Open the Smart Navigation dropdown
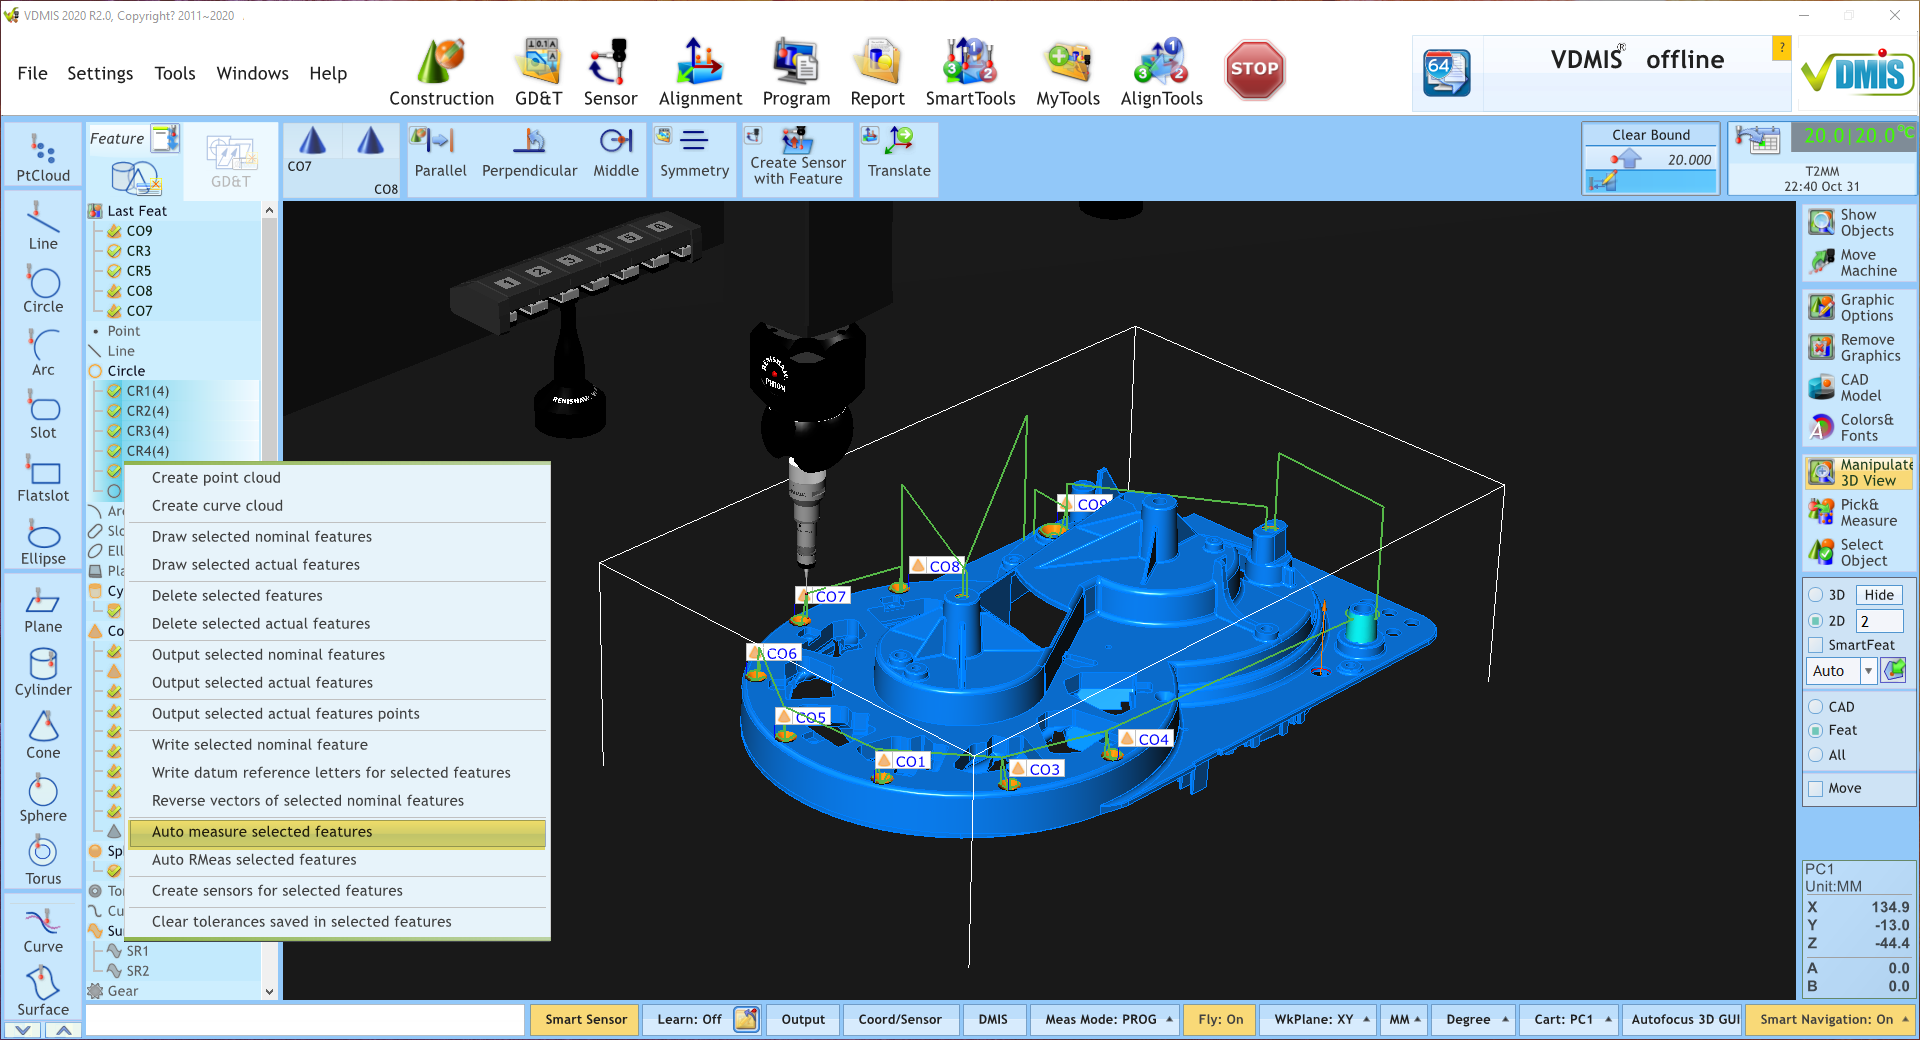1920x1040 pixels. point(1832,1020)
